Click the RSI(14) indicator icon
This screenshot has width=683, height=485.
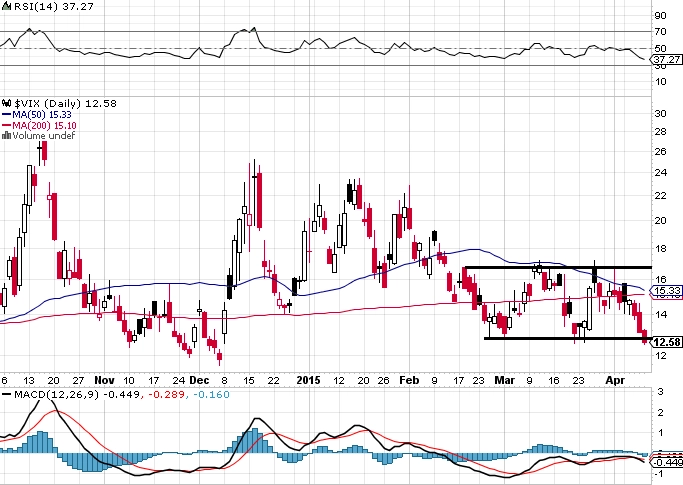[x=6, y=7]
